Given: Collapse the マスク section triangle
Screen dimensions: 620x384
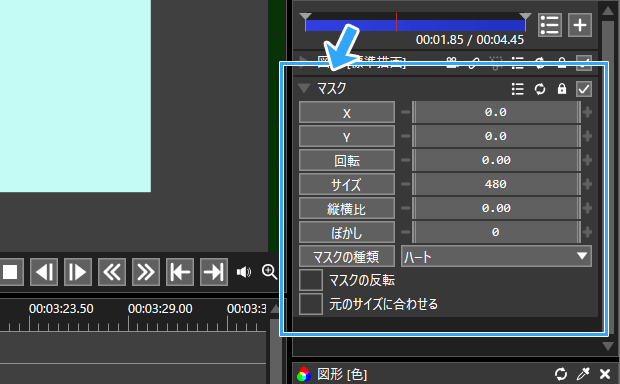Looking at the screenshot, I should coord(304,88).
